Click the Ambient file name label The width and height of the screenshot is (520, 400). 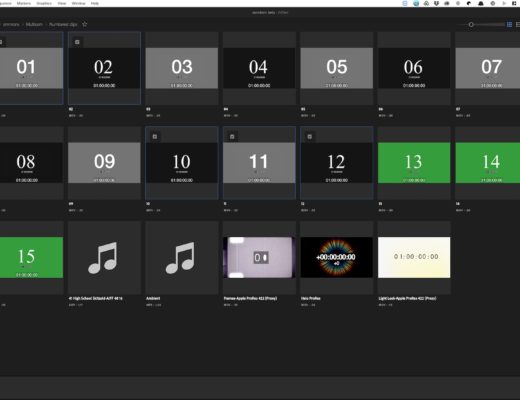click(x=153, y=298)
